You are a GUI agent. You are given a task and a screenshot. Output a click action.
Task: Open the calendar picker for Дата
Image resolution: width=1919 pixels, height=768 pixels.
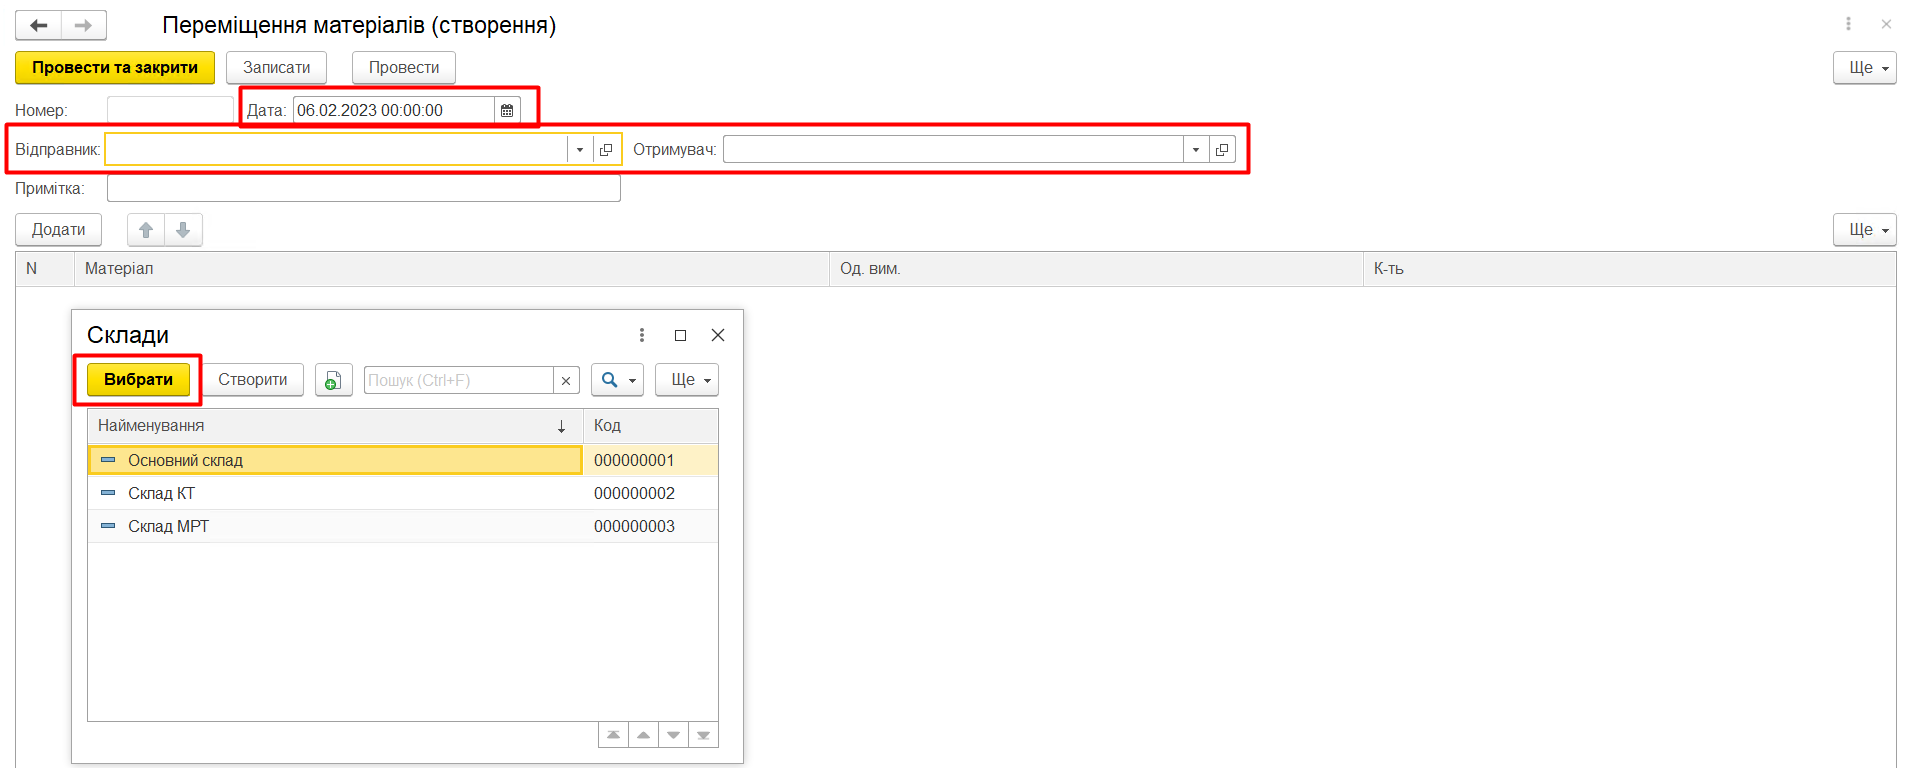click(507, 110)
